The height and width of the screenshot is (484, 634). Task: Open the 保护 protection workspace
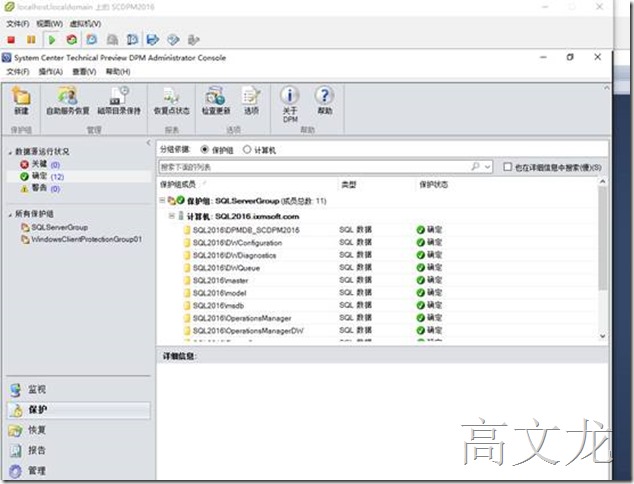click(x=78, y=410)
